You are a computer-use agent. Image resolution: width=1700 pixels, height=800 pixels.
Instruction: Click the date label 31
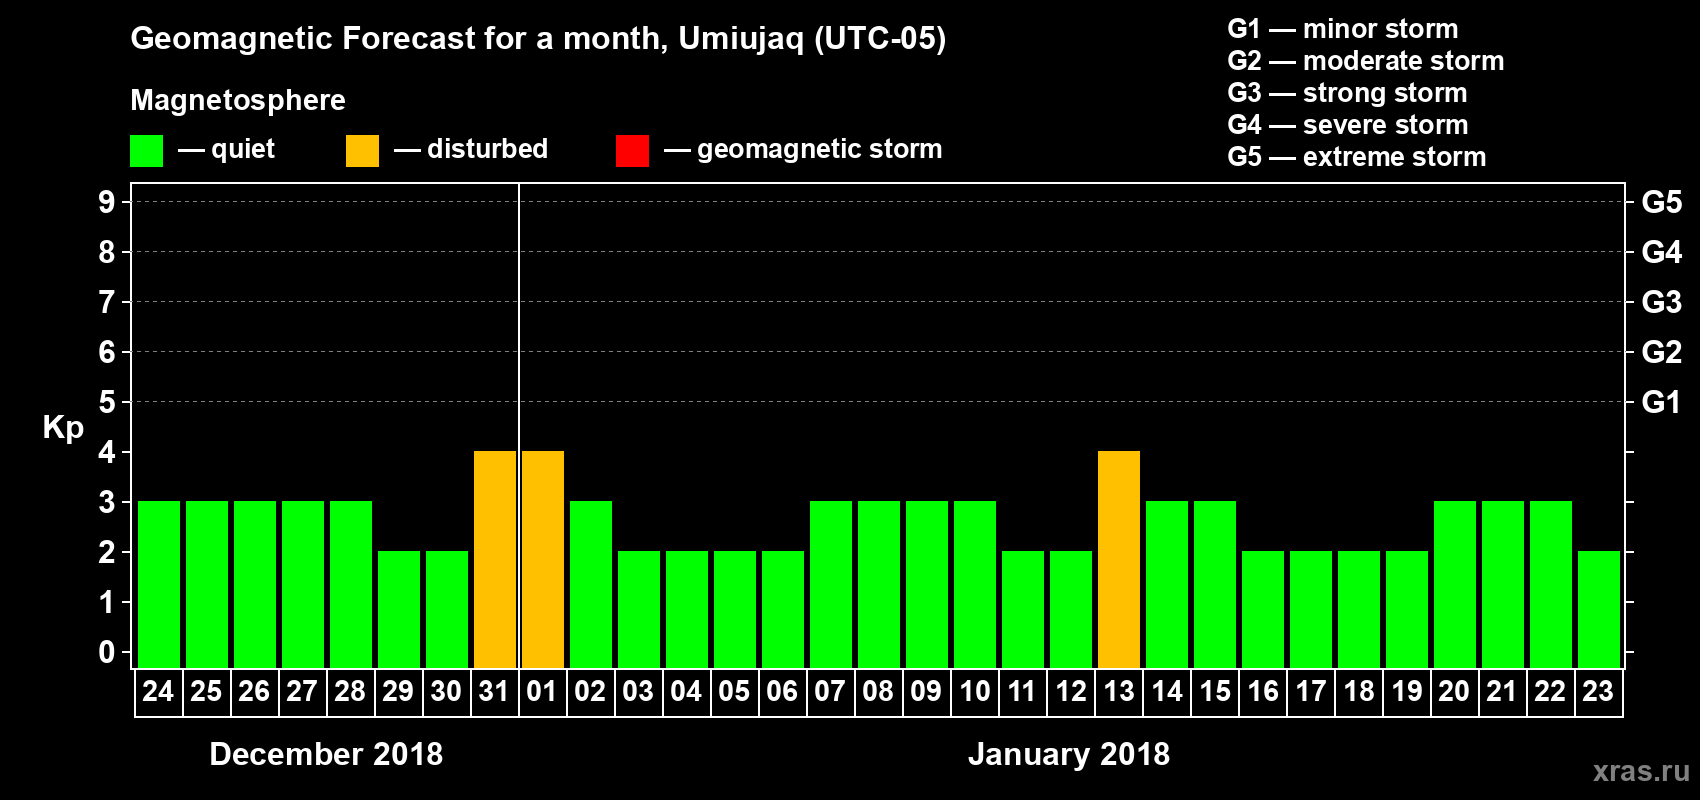click(x=494, y=691)
